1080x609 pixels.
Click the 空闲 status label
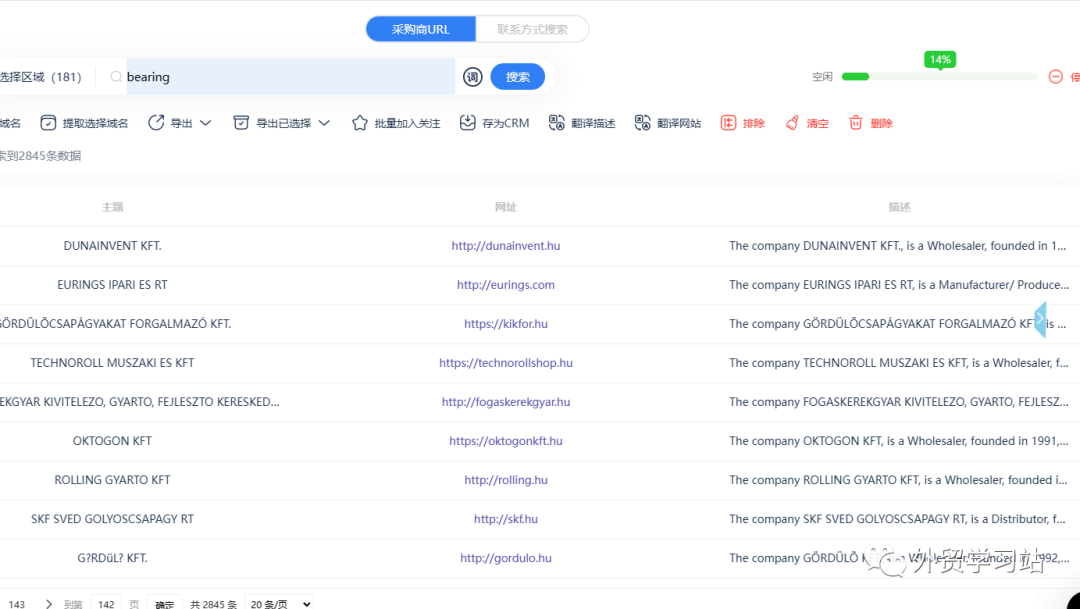click(x=822, y=76)
